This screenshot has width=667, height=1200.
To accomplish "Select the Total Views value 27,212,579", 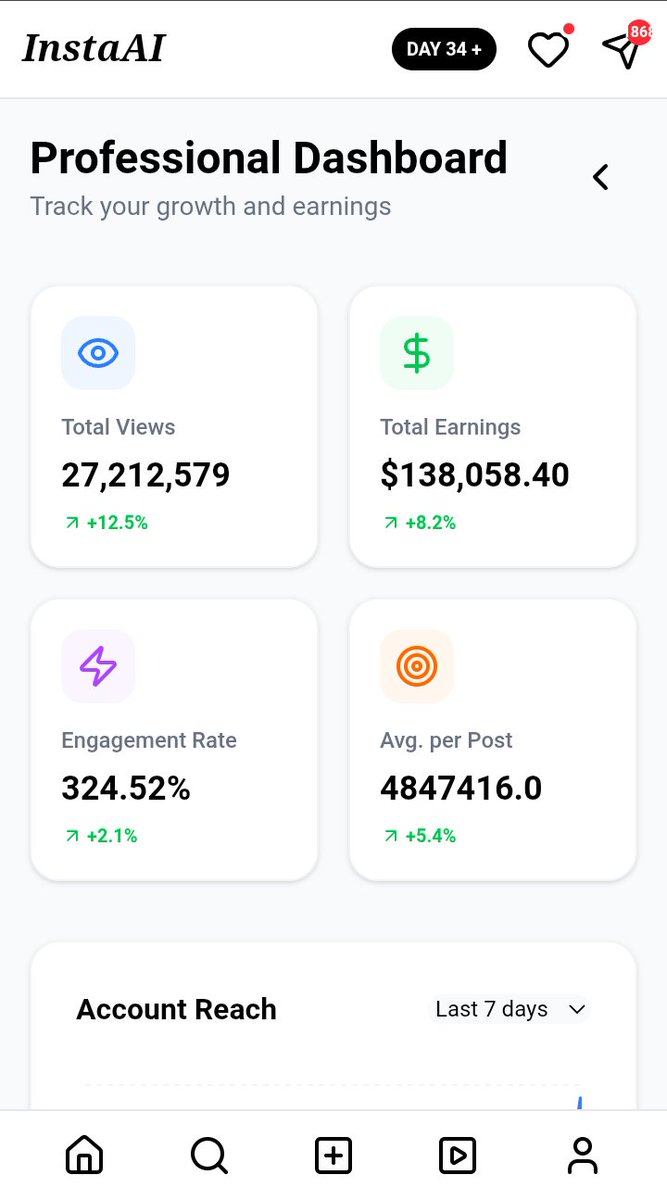I will 146,475.
